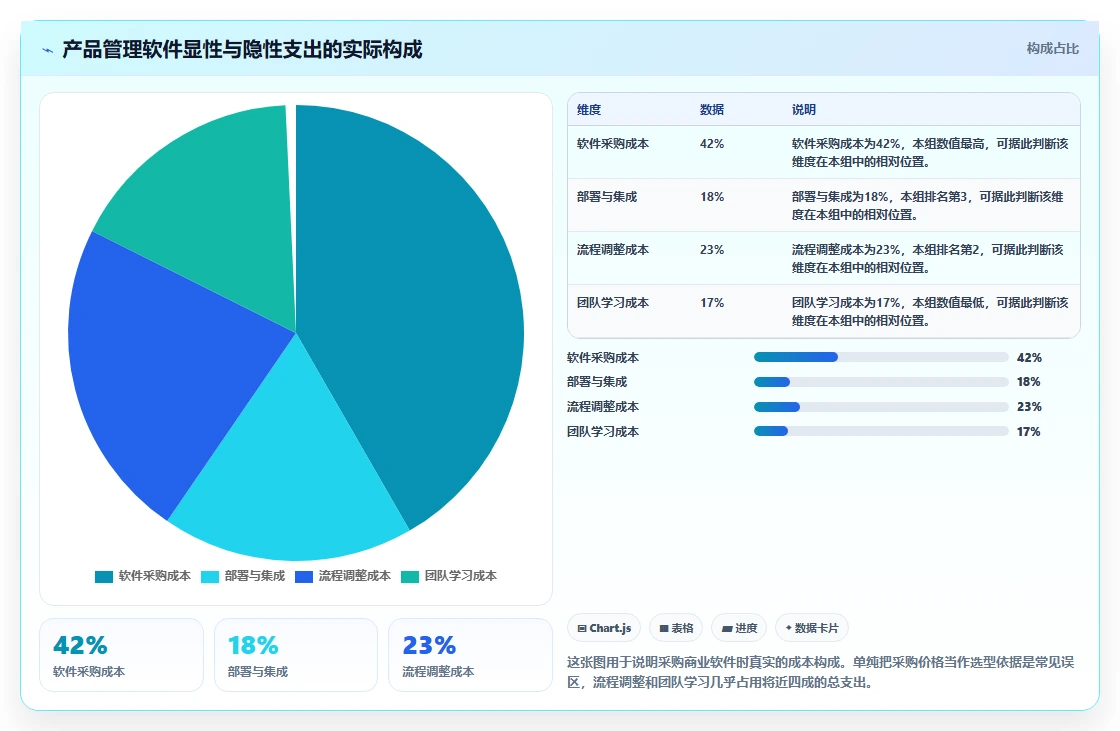
Task: Click 流程调整成本 cell in the table
Action: (613, 249)
